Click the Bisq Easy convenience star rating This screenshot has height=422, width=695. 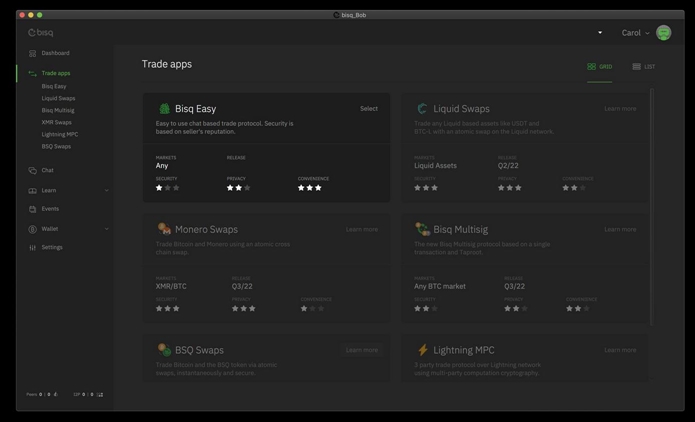pos(310,188)
